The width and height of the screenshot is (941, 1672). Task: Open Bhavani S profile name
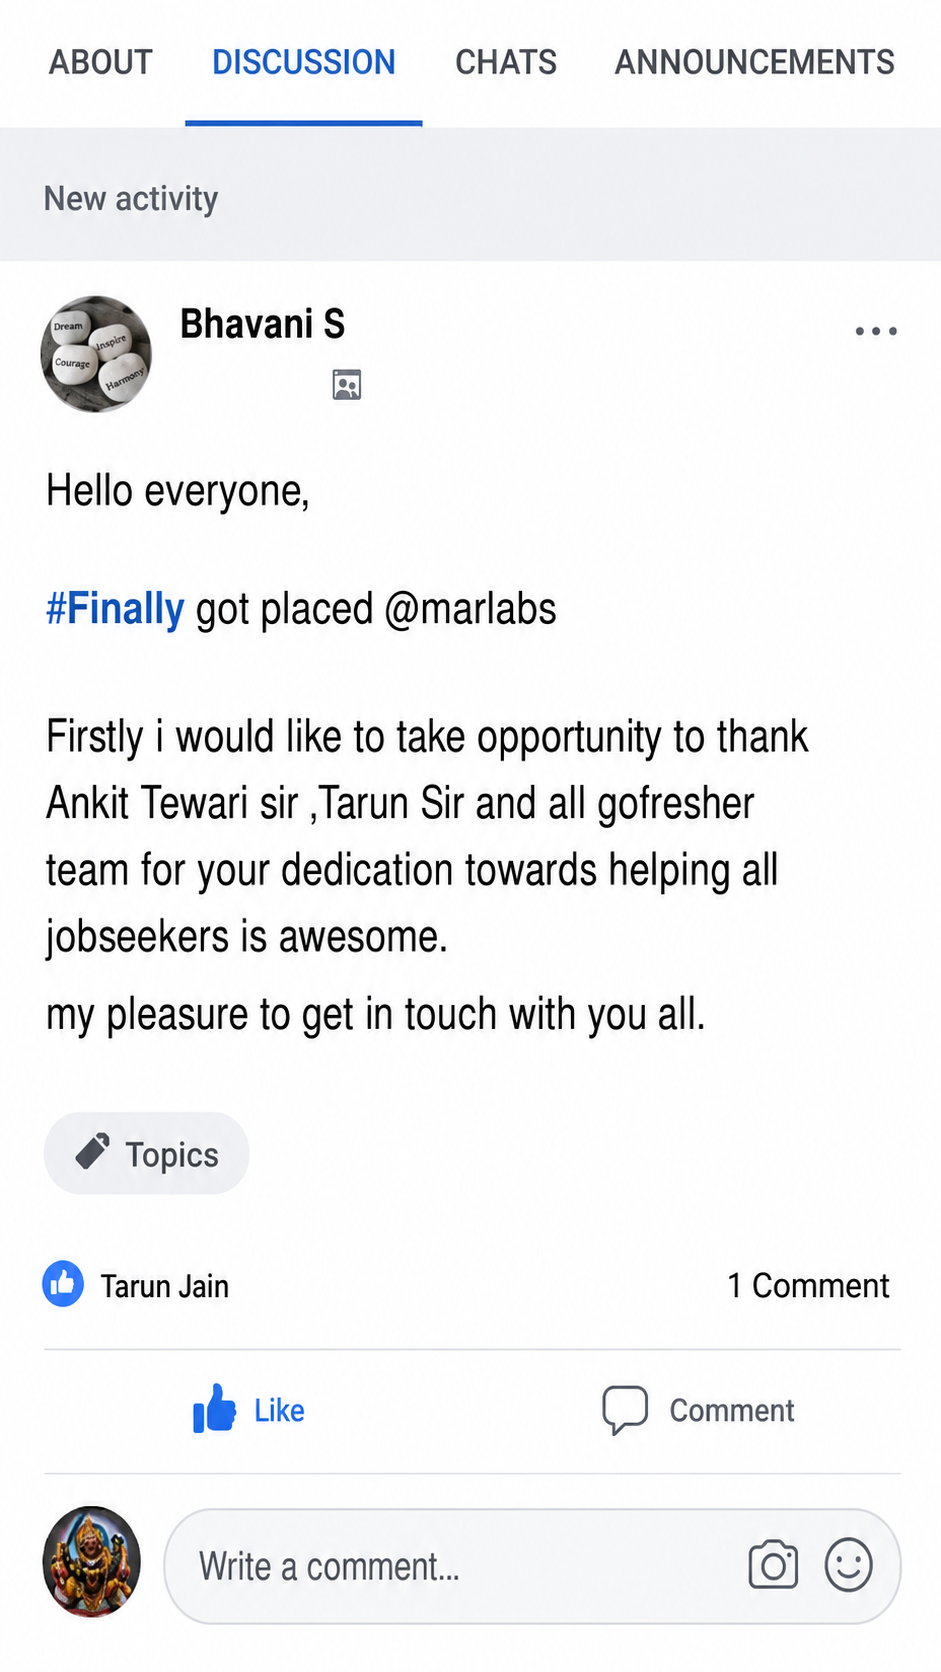tap(263, 324)
